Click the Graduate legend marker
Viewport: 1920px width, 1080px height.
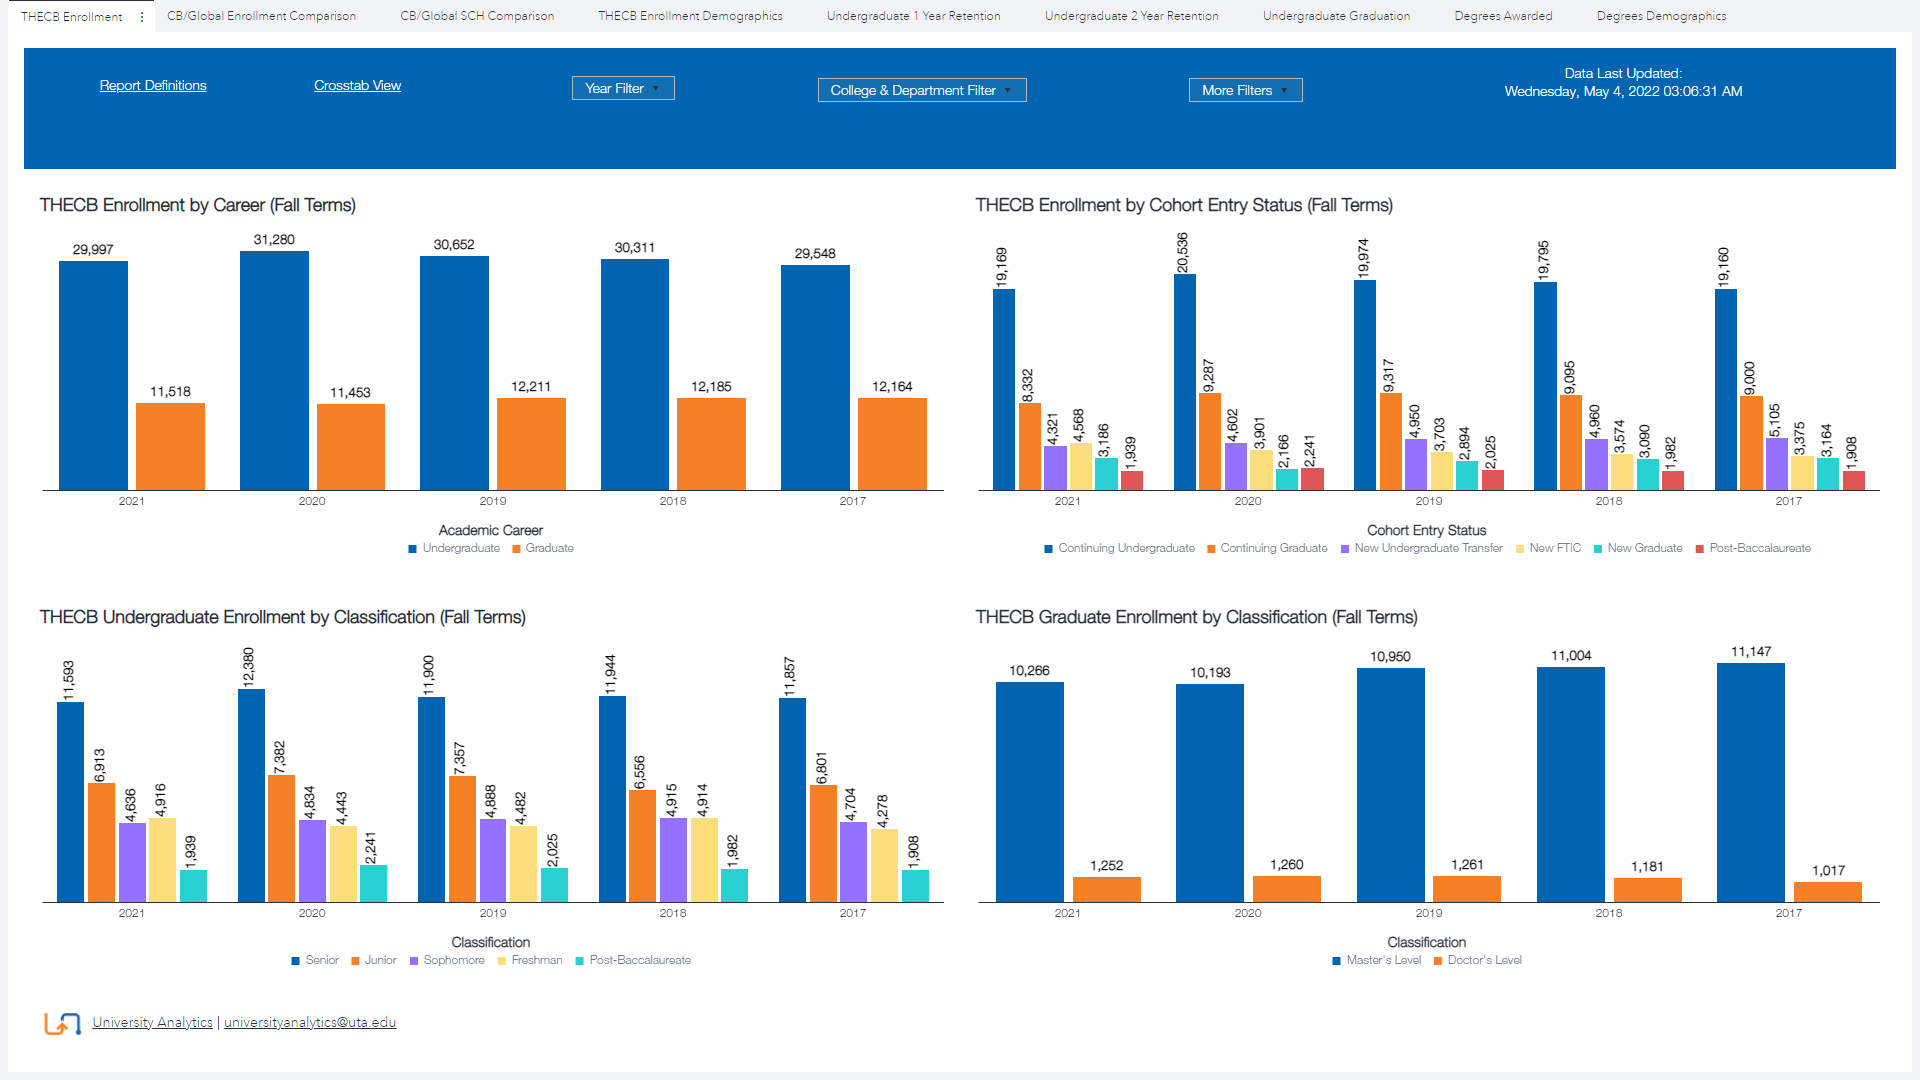coord(516,549)
